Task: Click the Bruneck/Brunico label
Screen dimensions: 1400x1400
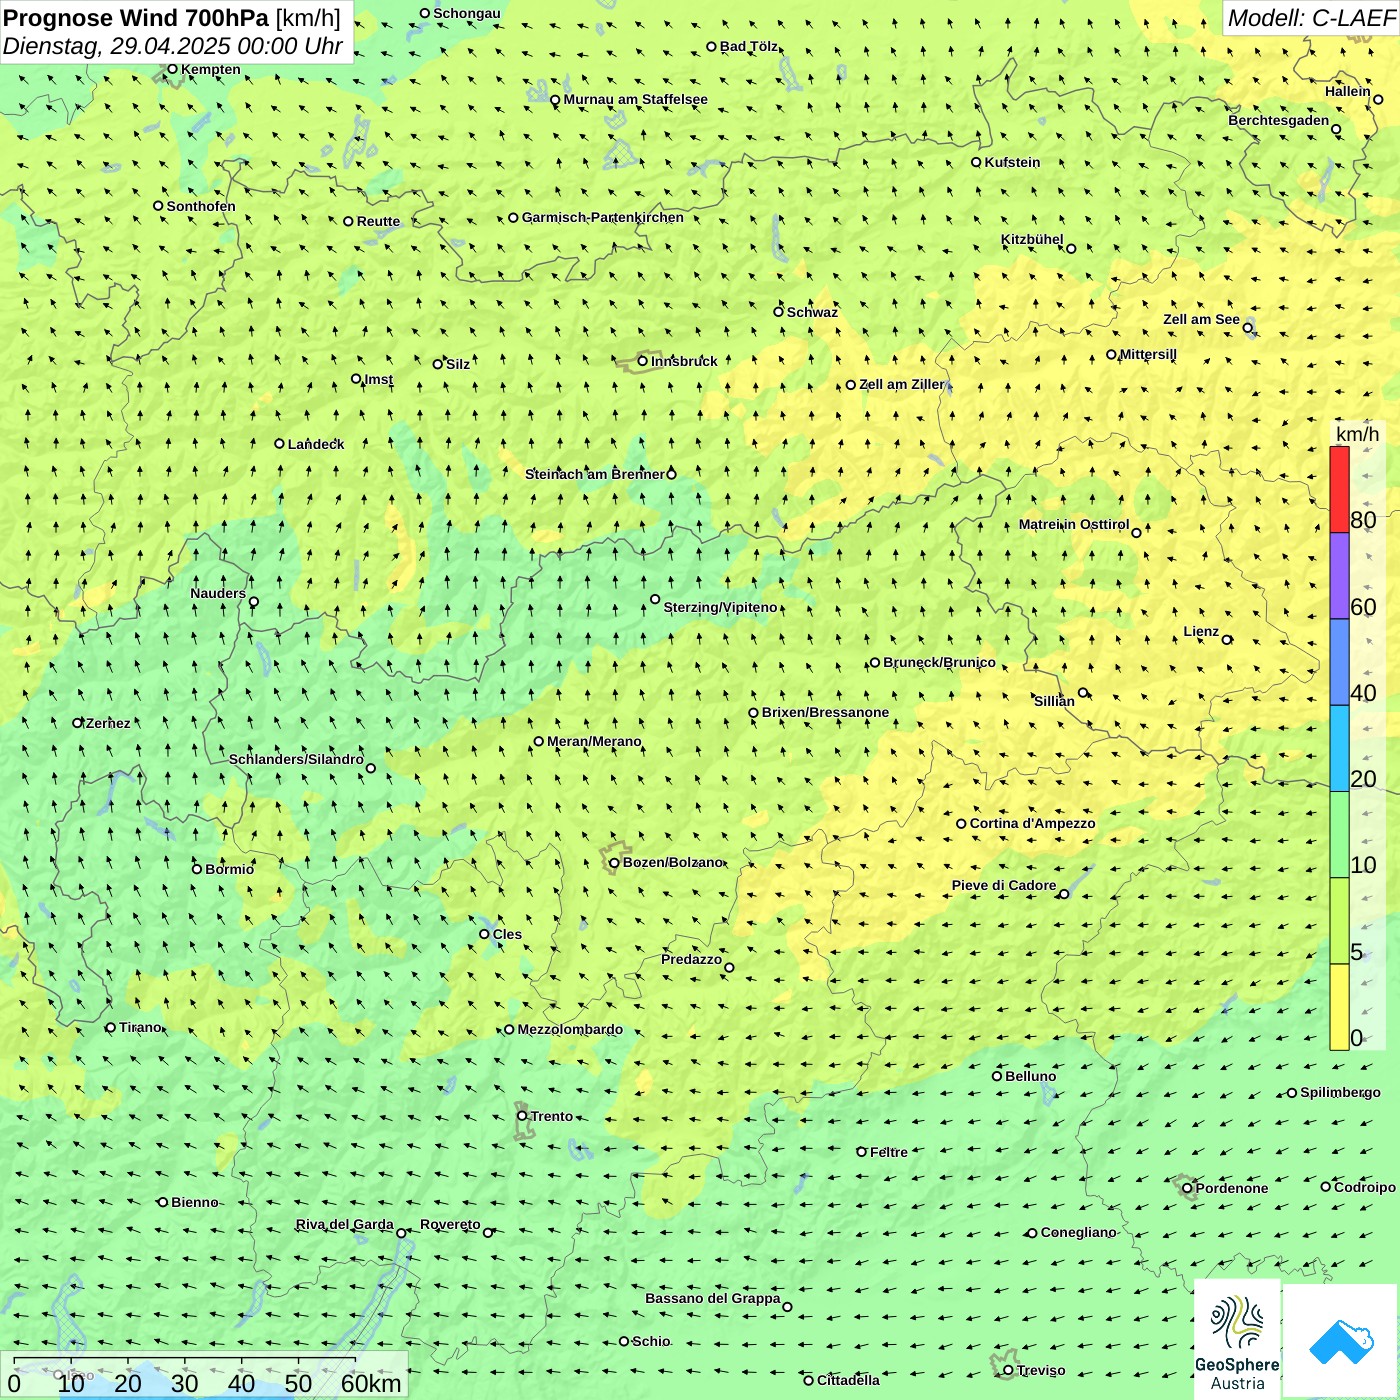Action: pos(939,662)
